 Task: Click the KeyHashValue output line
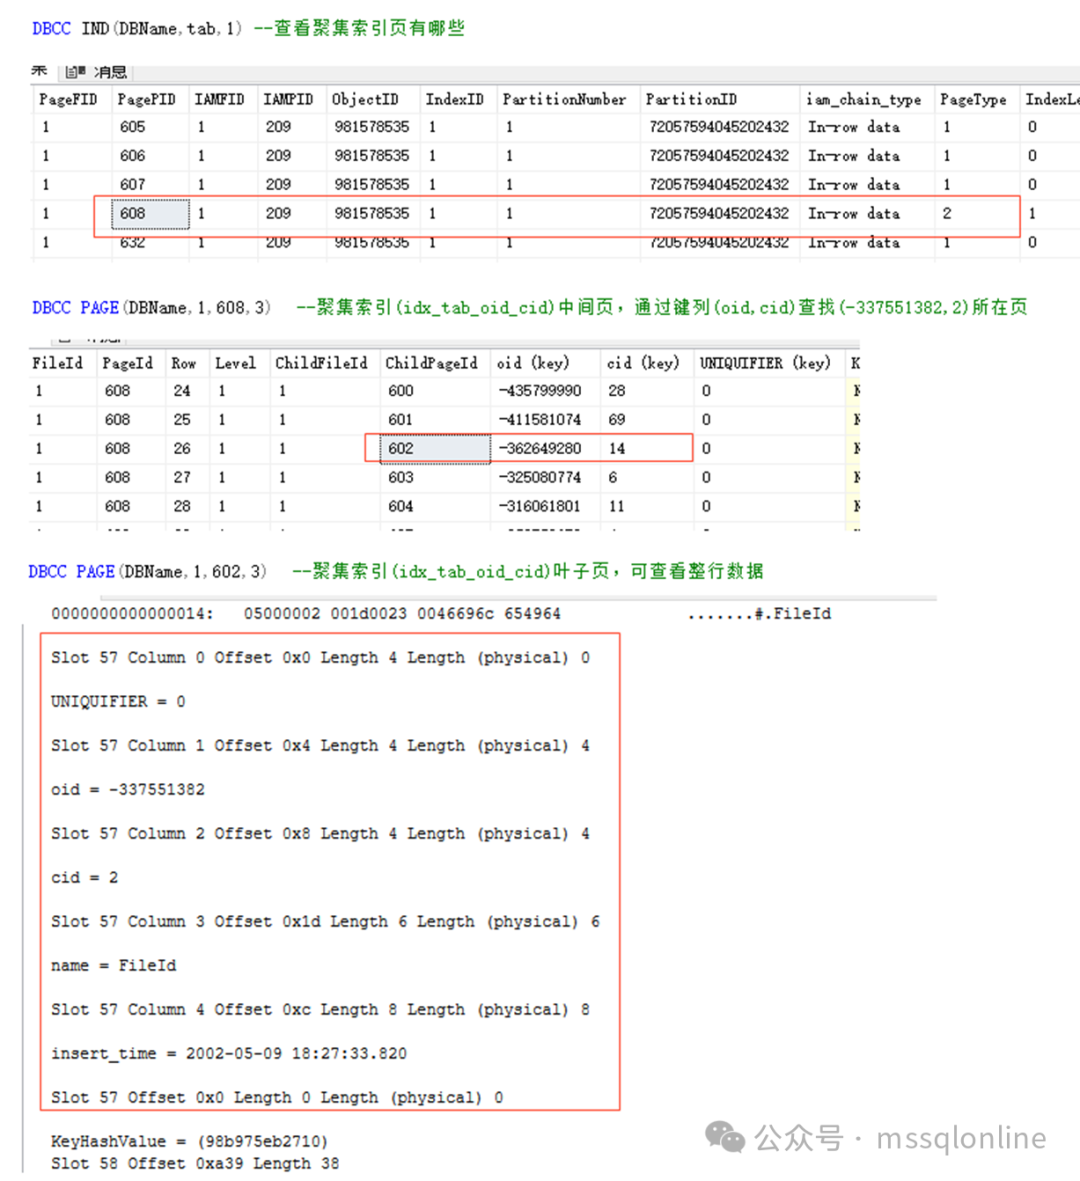[x=189, y=1141]
